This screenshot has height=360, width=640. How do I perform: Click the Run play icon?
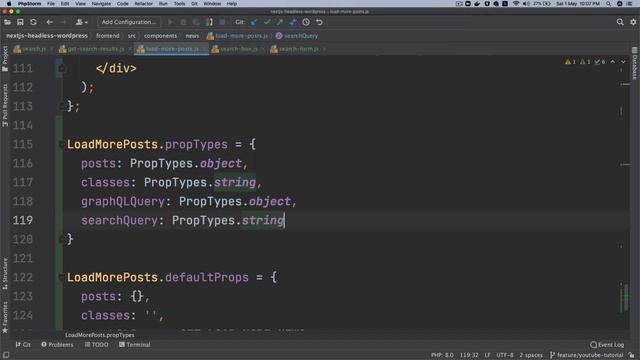(171, 22)
